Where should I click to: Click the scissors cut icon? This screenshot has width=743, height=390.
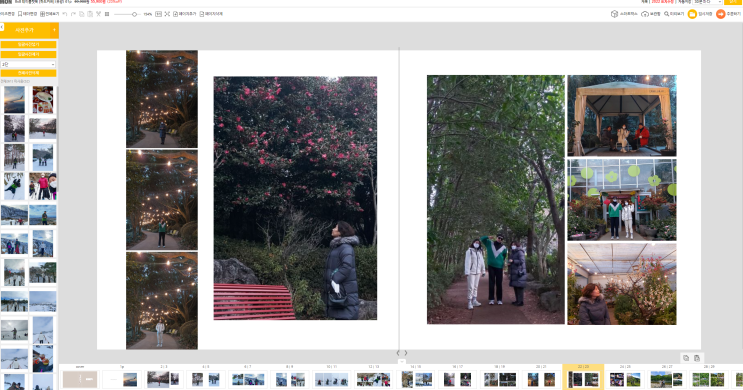point(99,14)
